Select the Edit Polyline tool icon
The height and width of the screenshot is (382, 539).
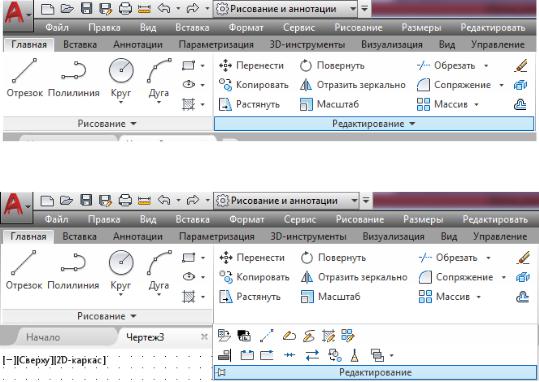coord(289,335)
